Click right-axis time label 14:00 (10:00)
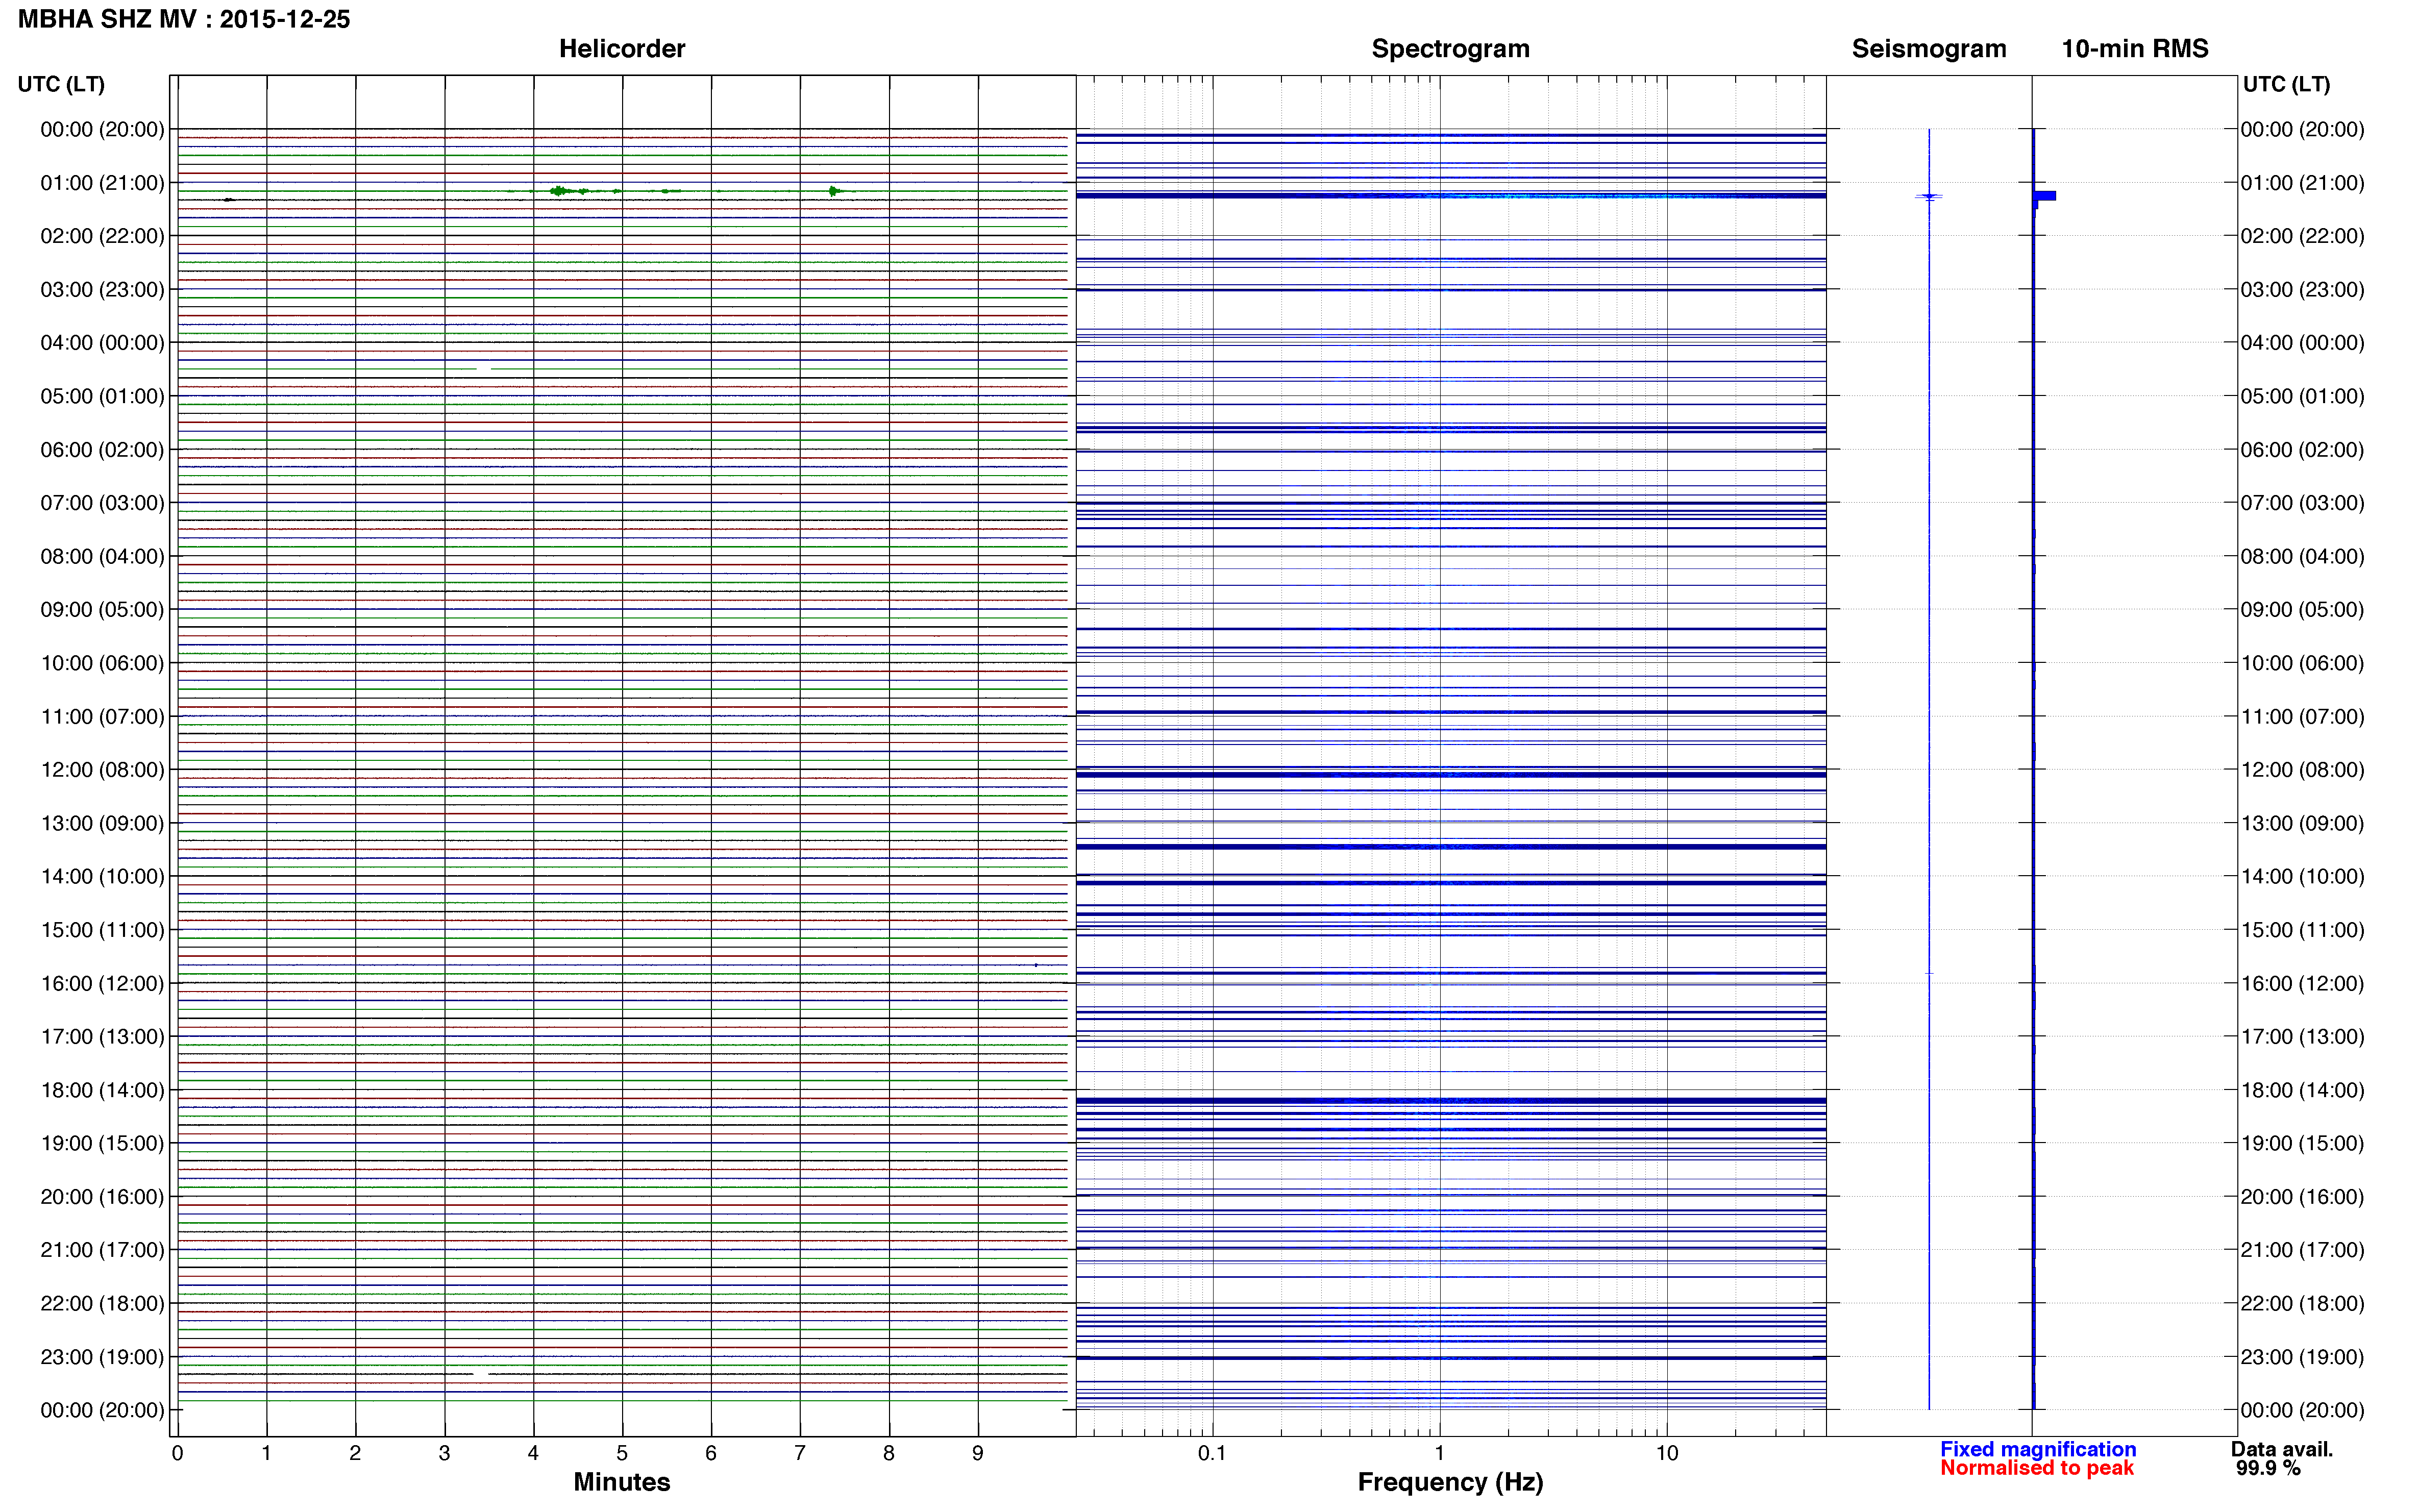 tap(2302, 876)
